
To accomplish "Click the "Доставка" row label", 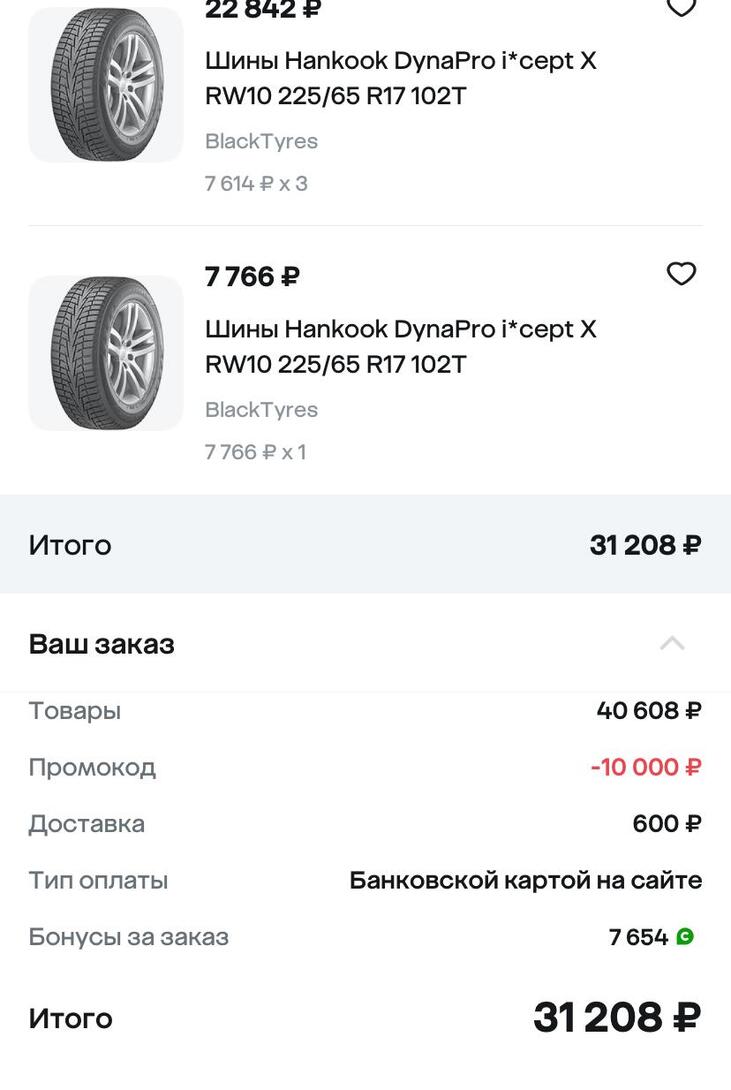I will [87, 824].
